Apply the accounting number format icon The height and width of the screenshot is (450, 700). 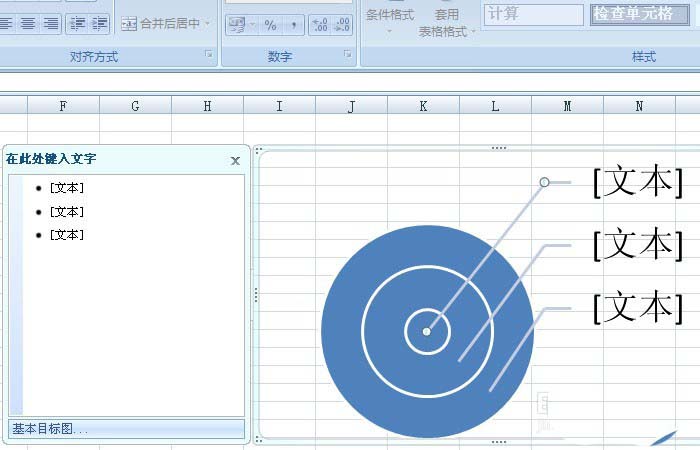[x=237, y=24]
